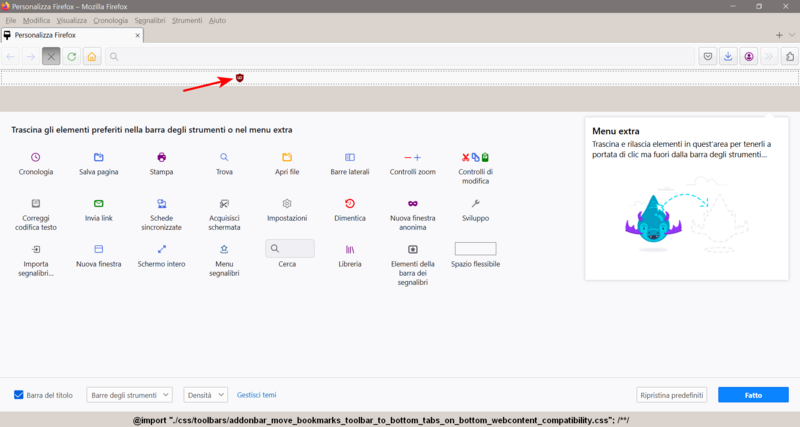Viewport: 800px width, 427px height.
Task: Choose Elementi della barra dei segnalibri icon
Action: [412, 249]
